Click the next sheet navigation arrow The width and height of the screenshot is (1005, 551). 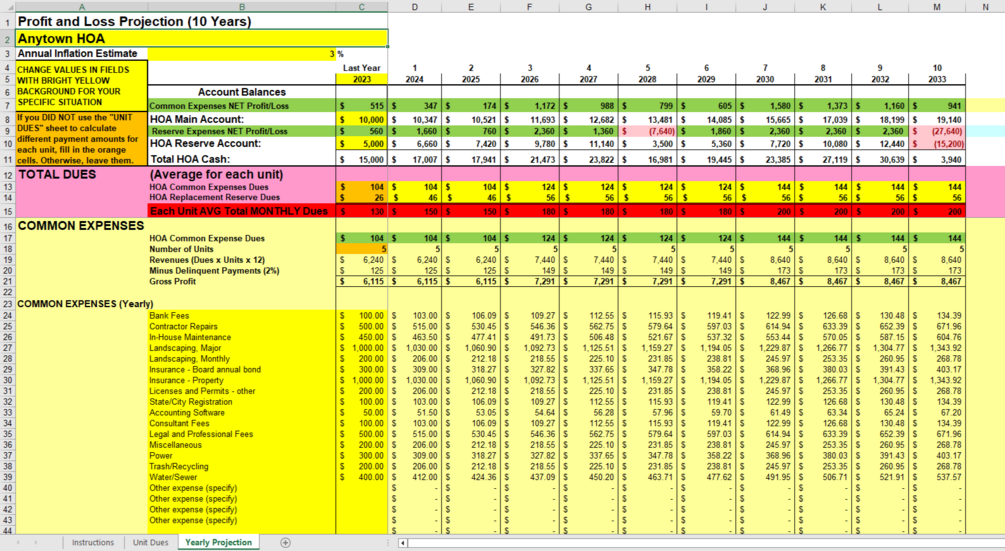pos(35,543)
